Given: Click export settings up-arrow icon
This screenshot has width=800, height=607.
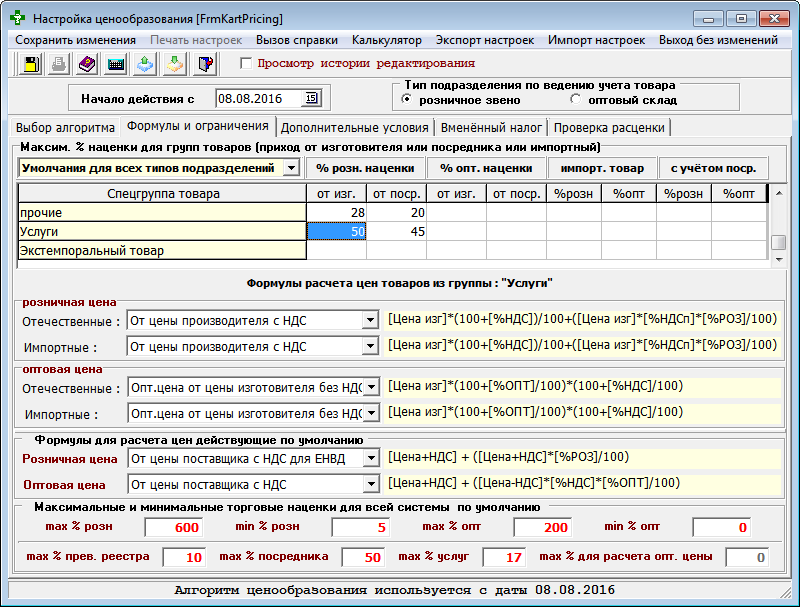Looking at the screenshot, I should [146, 64].
